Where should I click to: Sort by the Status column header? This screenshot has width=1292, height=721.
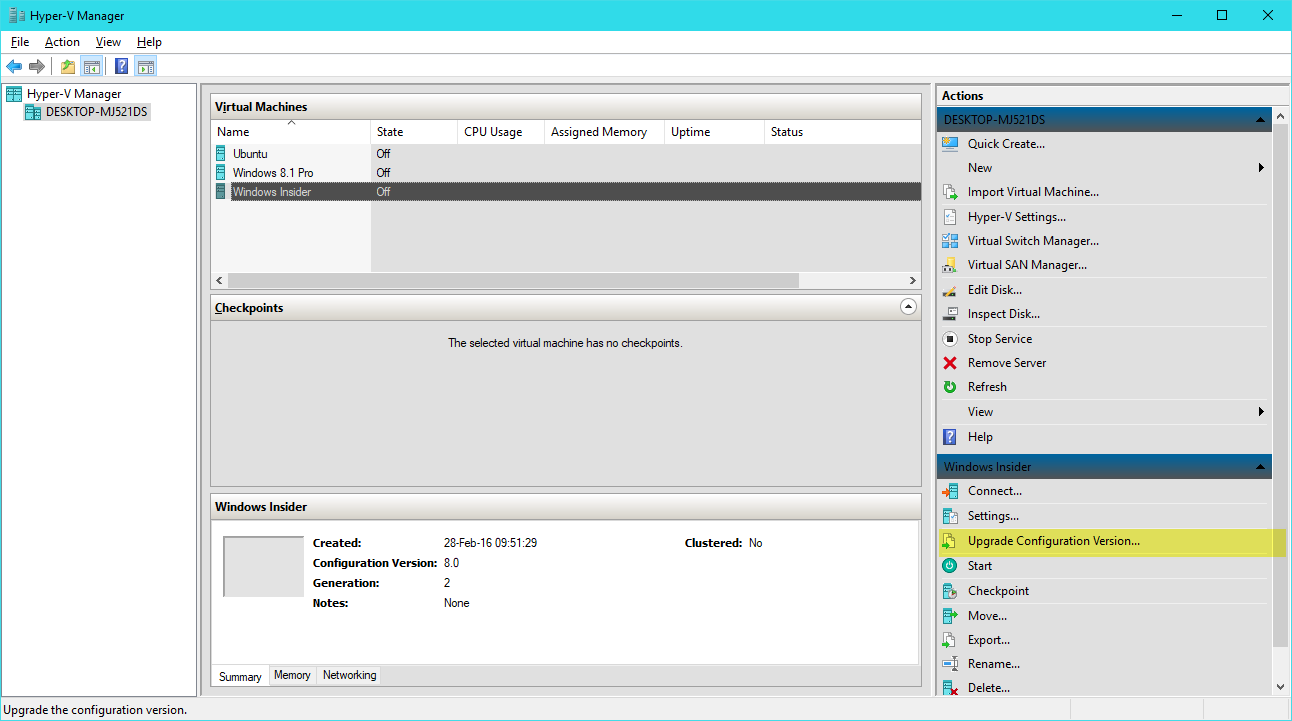click(x=842, y=132)
